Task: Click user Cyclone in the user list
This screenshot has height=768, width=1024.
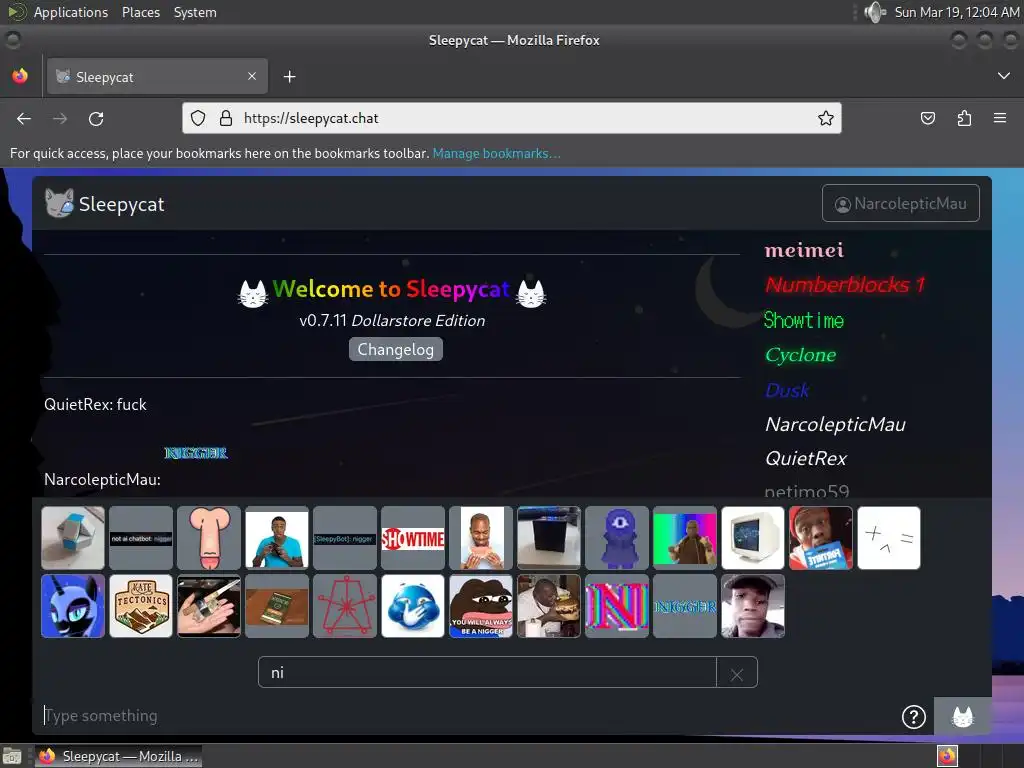Action: click(x=801, y=355)
